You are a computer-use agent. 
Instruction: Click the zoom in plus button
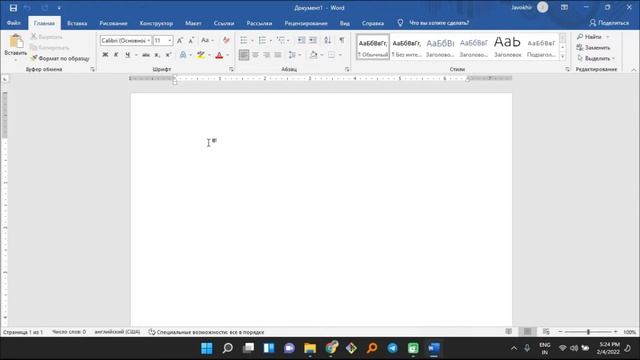[x=616, y=332]
